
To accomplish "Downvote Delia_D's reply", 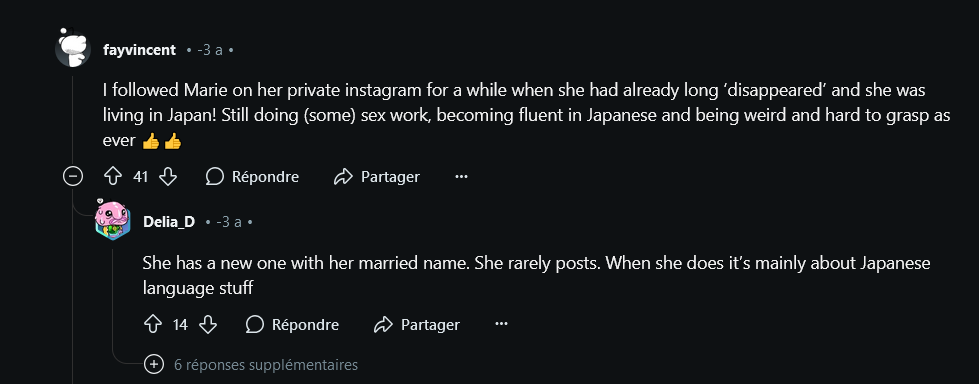I will point(208,325).
